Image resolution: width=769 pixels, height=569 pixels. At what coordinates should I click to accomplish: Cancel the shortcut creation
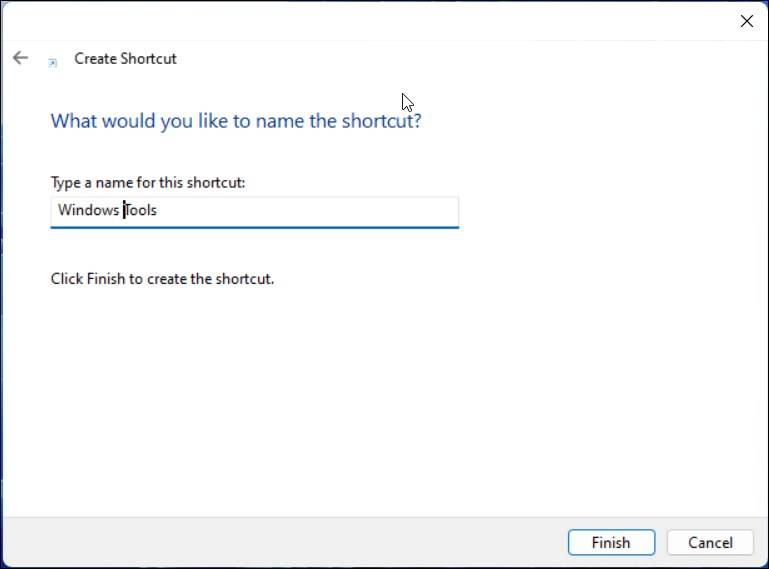(710, 542)
